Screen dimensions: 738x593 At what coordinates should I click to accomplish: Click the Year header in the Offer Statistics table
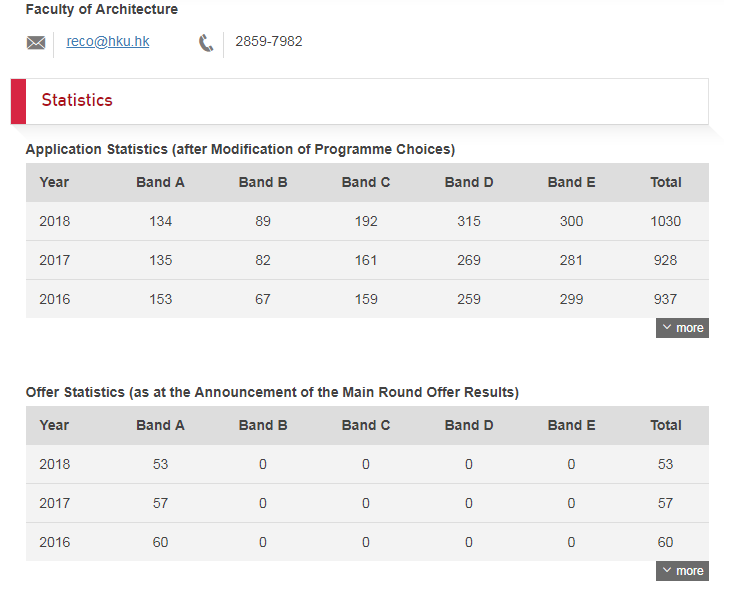tap(54, 425)
